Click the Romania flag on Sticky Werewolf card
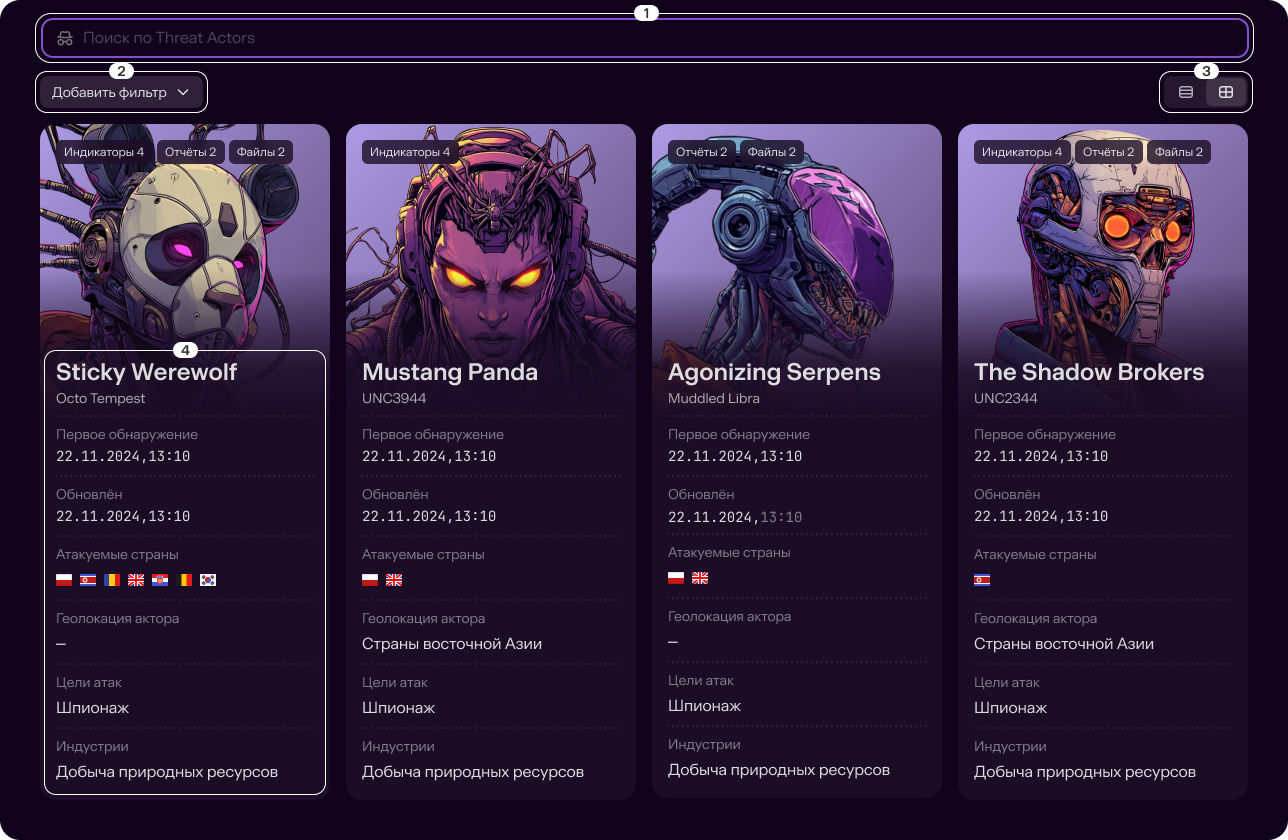Screen dimensions: 1288x840 coord(112,580)
